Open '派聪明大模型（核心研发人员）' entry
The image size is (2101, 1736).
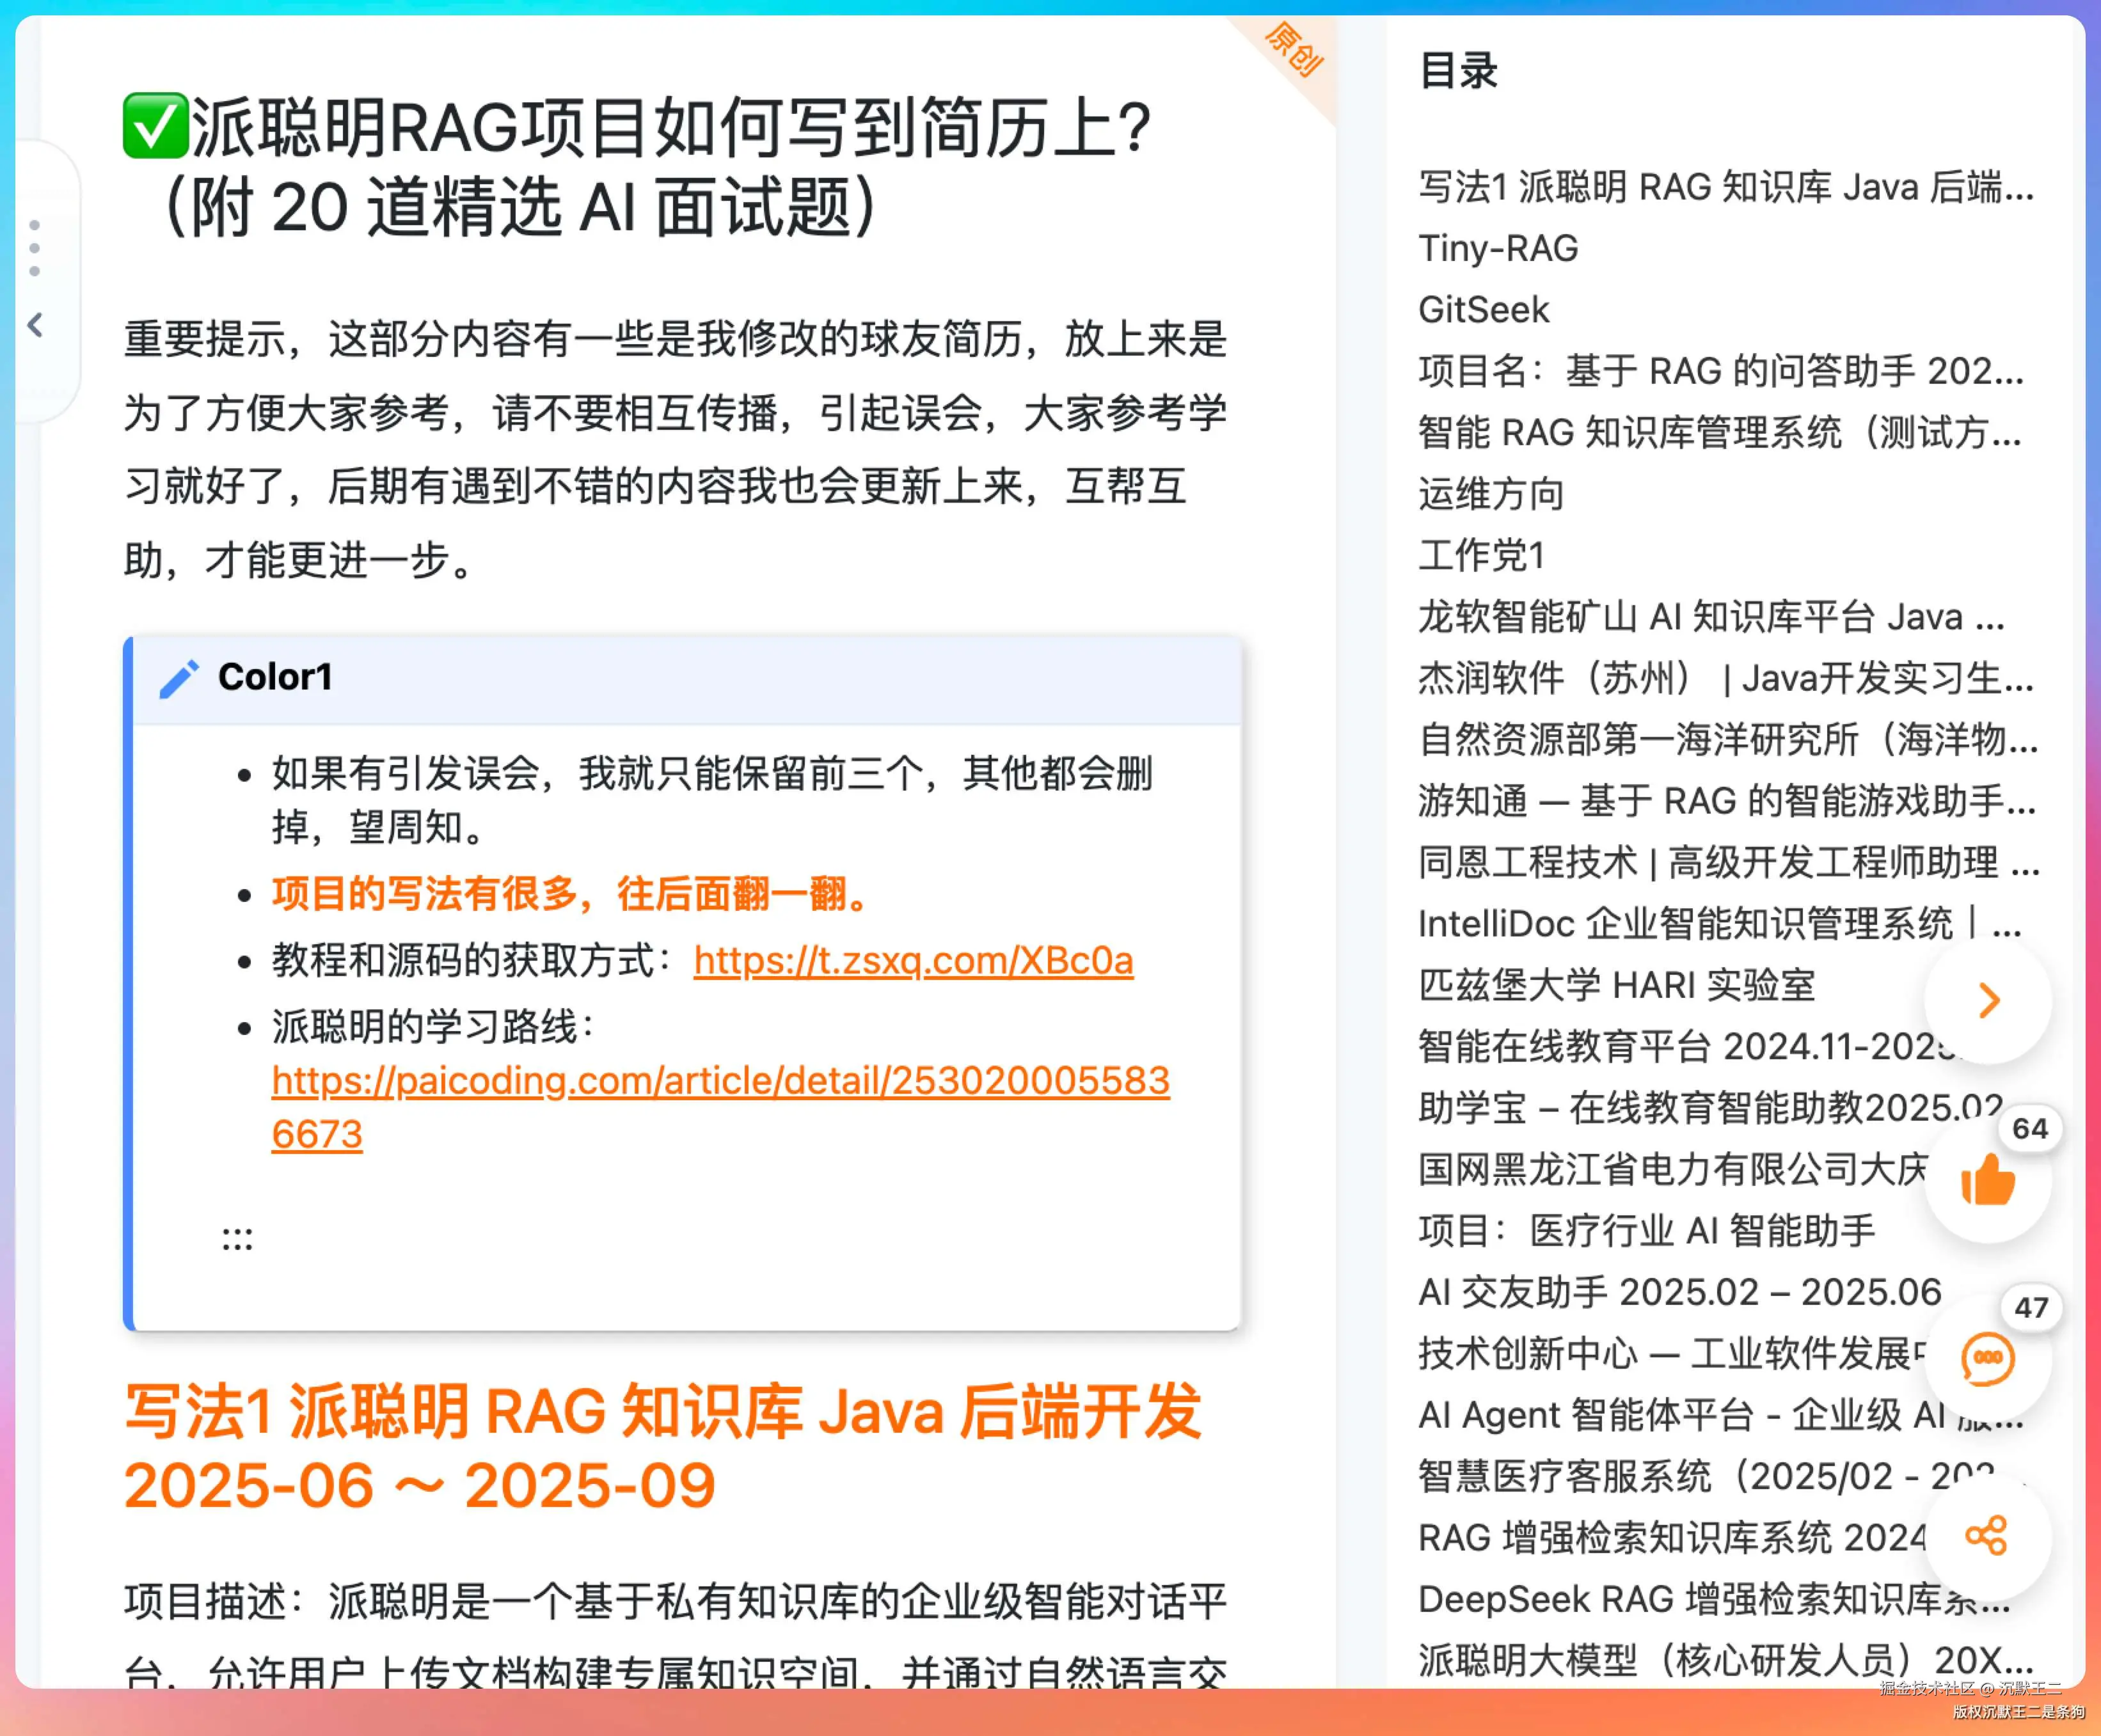(1726, 1660)
